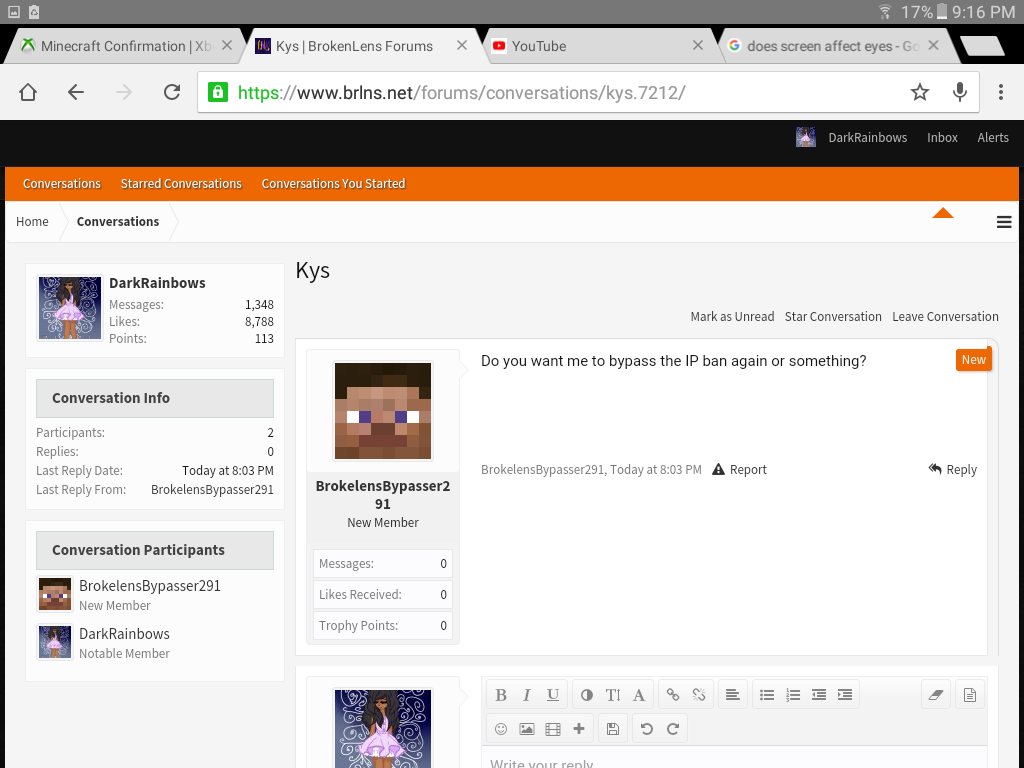Increase indent with the indent icon
1024x768 pixels.
pos(845,695)
